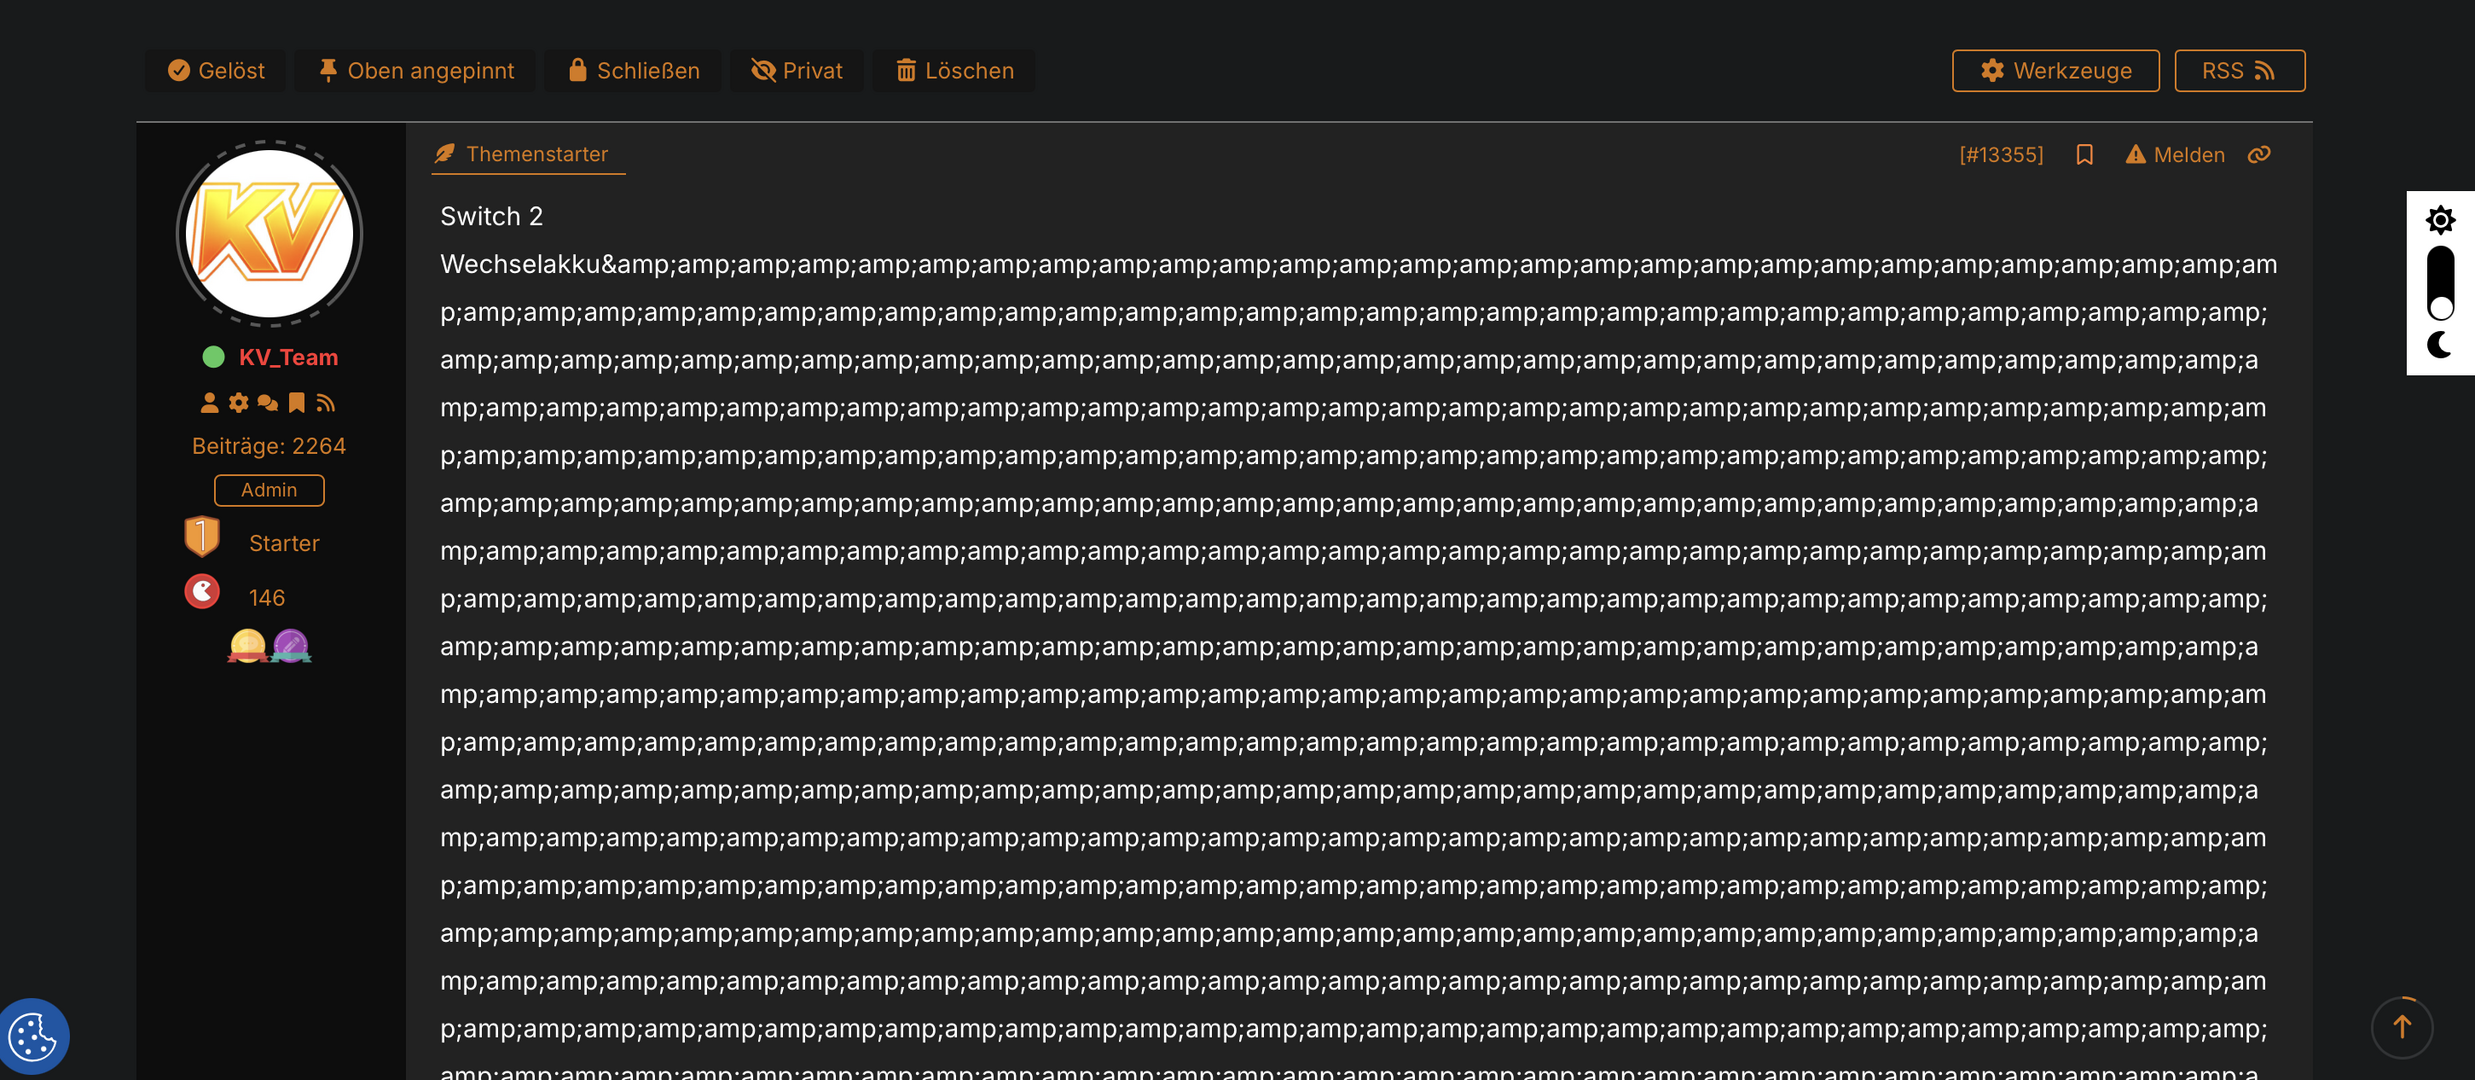
Task: Jump back to top with arrow button
Action: [x=2402, y=1027]
